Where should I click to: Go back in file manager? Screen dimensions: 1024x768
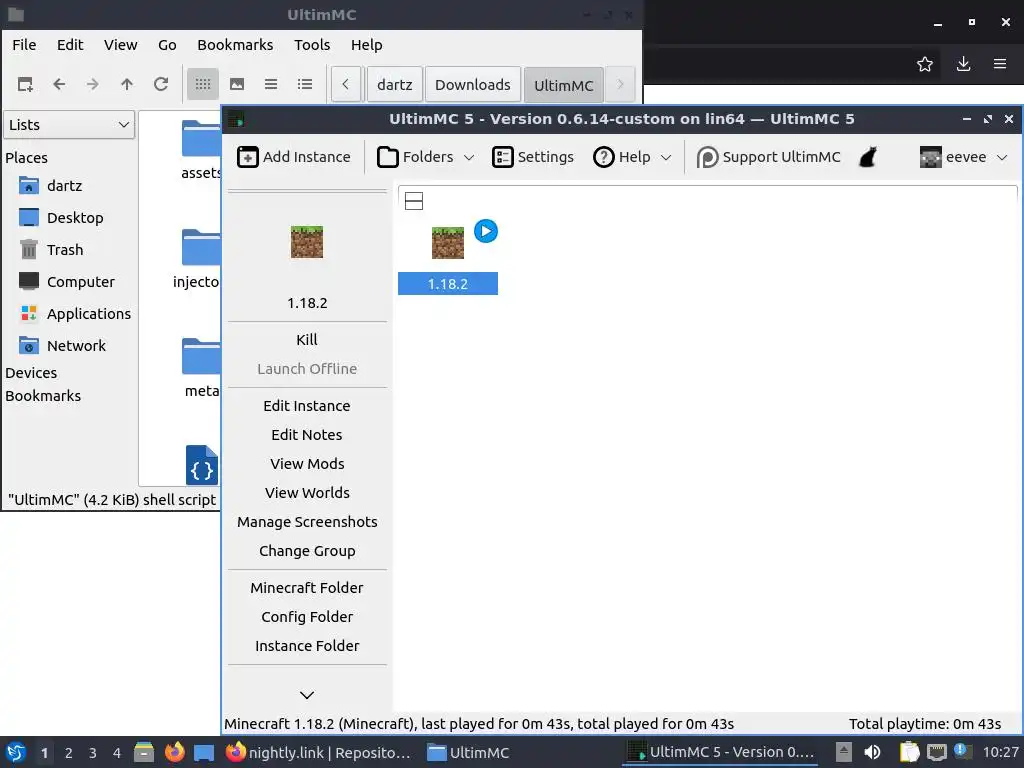pyautogui.click(x=59, y=84)
